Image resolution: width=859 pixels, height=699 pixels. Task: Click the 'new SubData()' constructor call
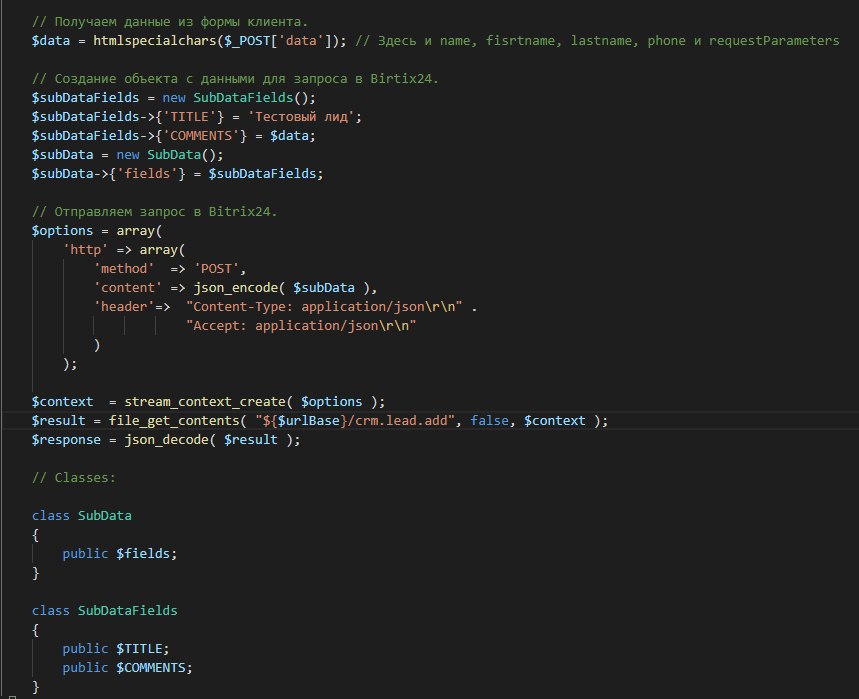coord(170,155)
